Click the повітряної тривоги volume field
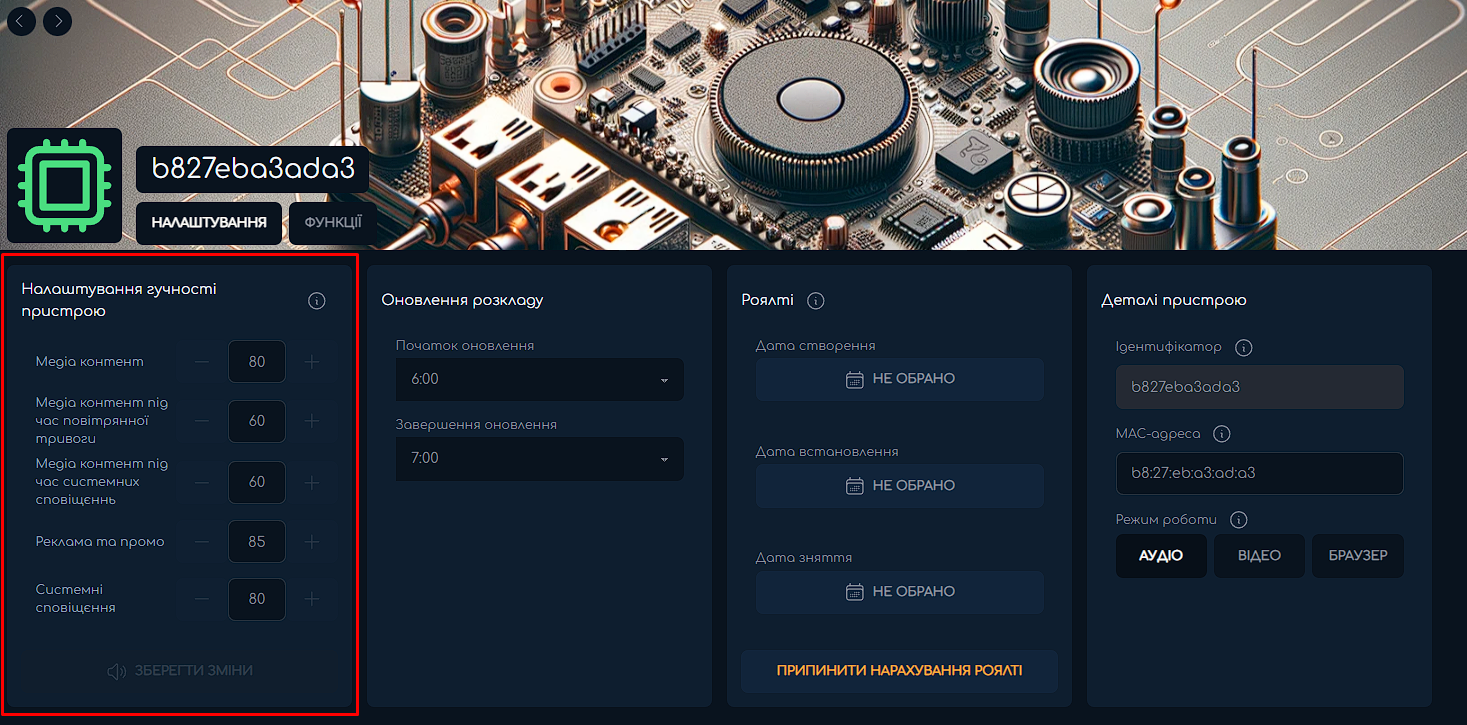Screen dimensions: 1467x725 (257, 421)
